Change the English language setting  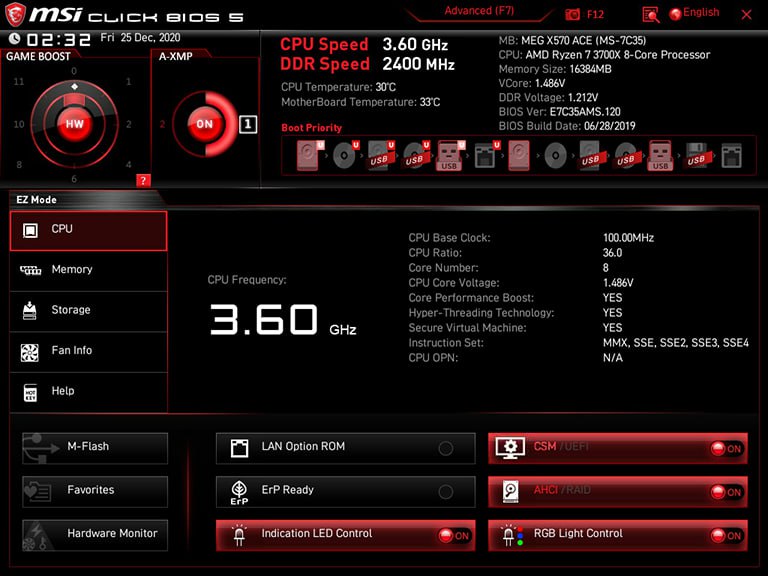point(695,13)
